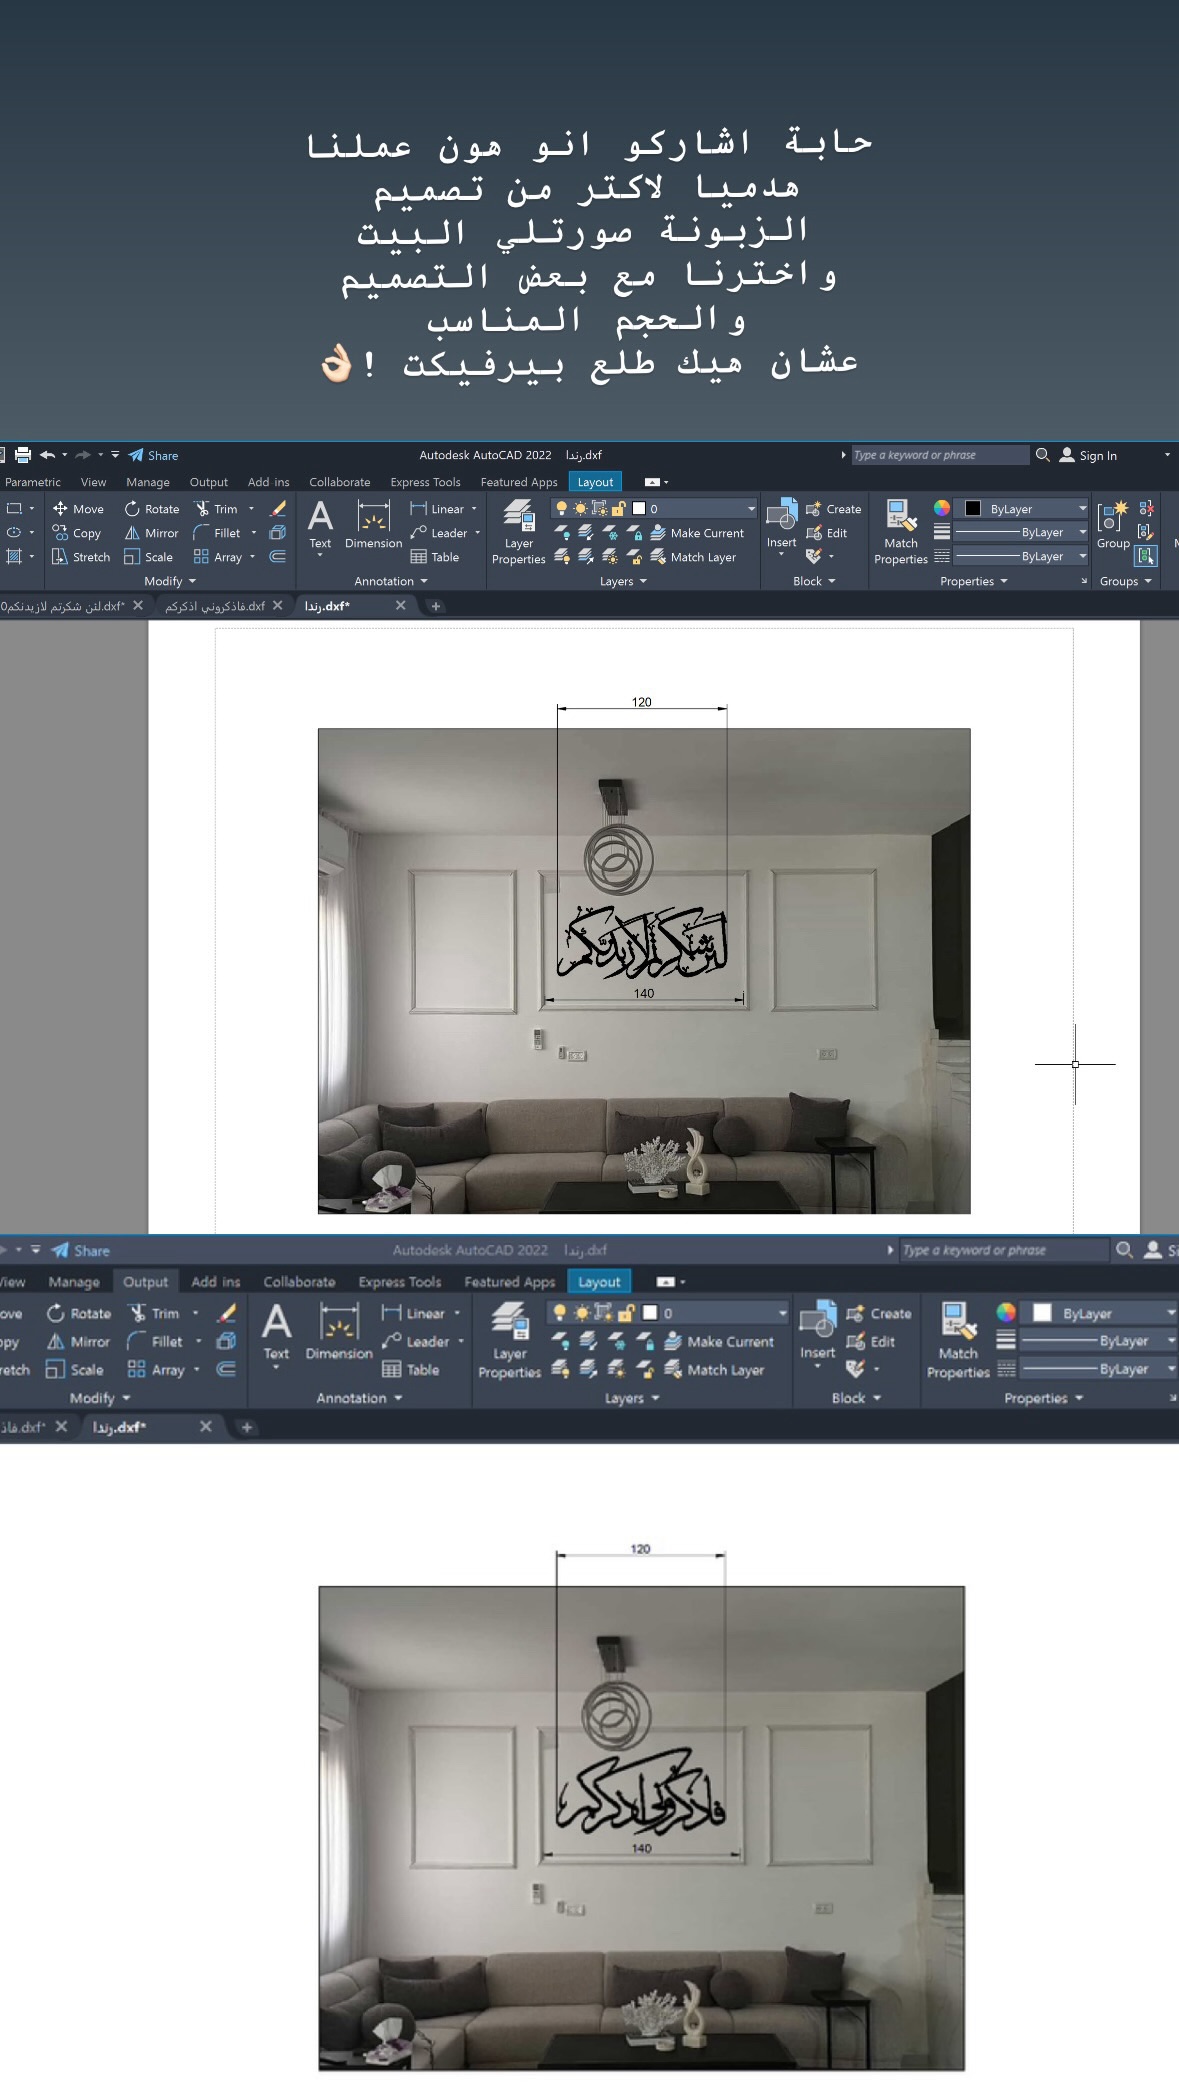Open the Express Tools tab in upper window
The width and height of the screenshot is (1179, 2096).
point(425,482)
